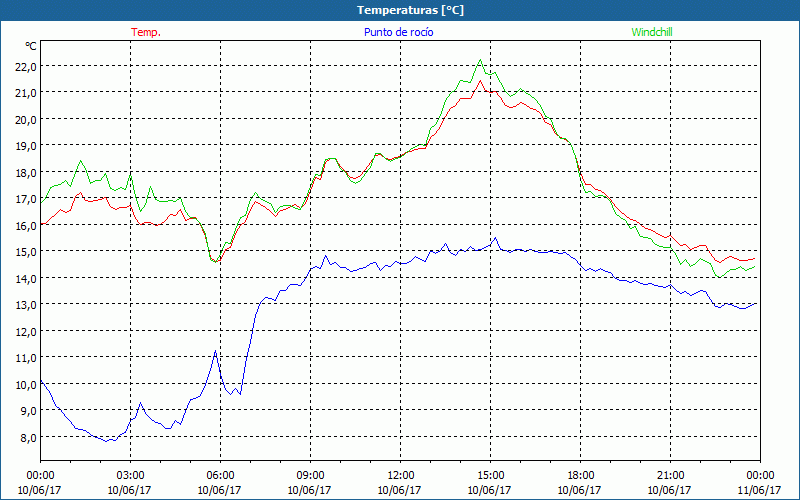This screenshot has height=500, width=800.
Task: Click the 11/06/17 date label
Action: (x=760, y=490)
